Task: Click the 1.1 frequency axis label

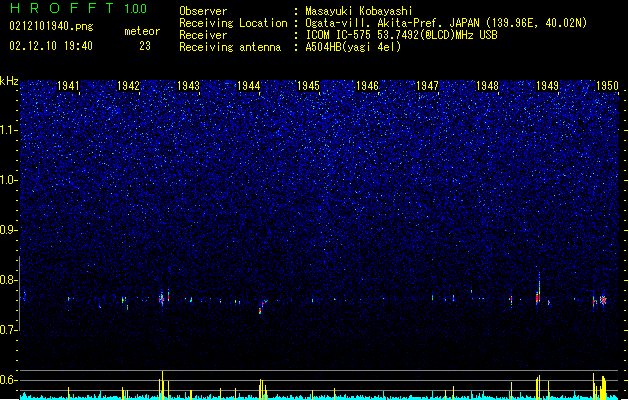Action: pos(9,130)
